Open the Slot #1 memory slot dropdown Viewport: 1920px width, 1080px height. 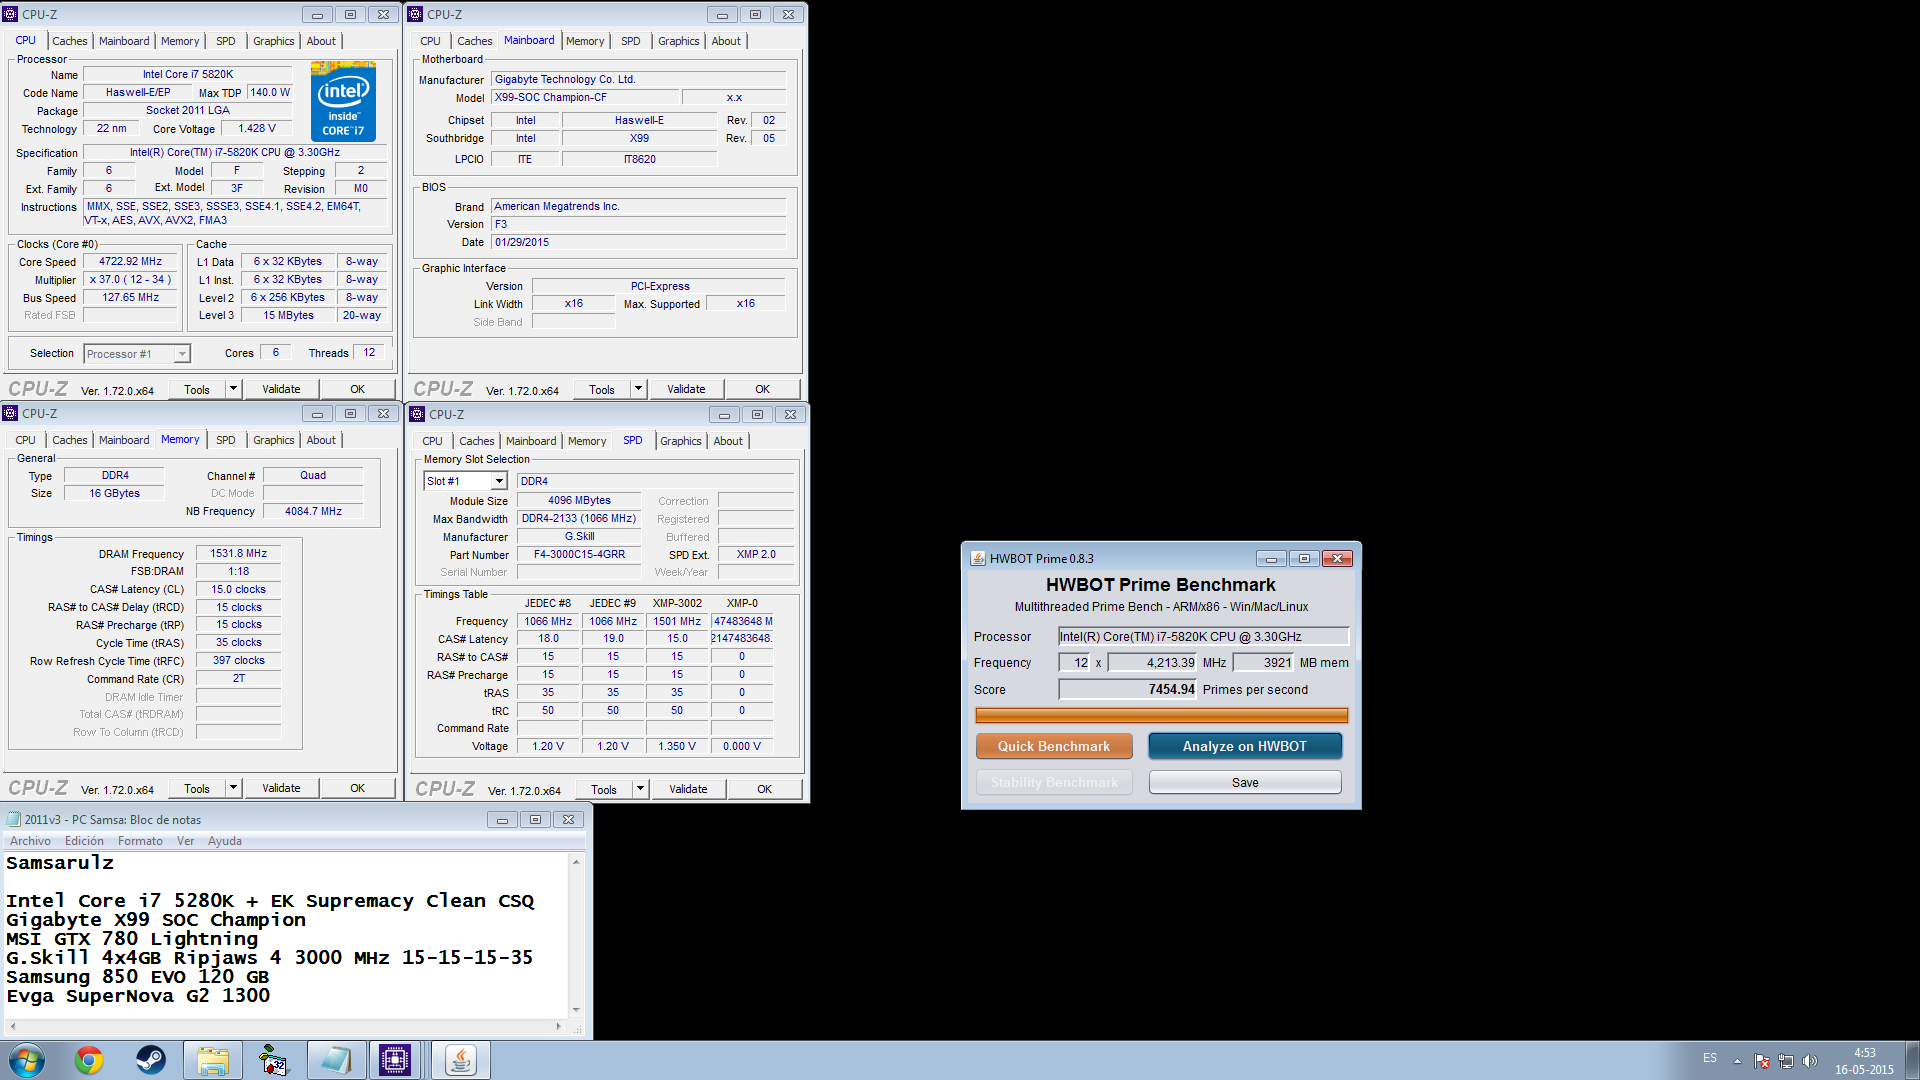click(466, 481)
